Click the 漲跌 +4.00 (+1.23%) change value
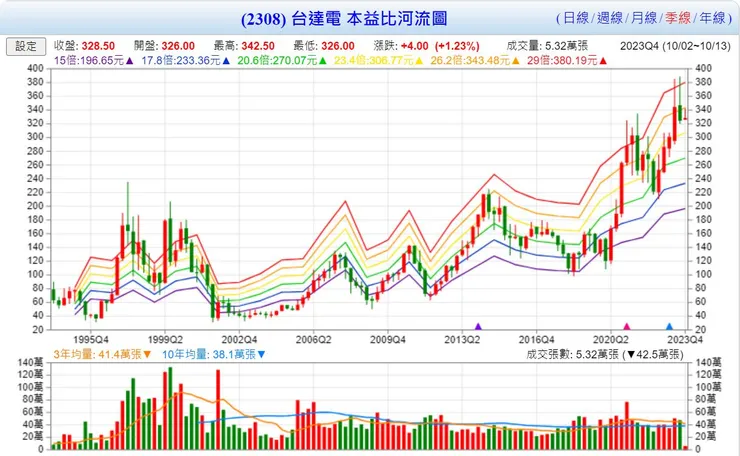The height and width of the screenshot is (456, 740). click(x=440, y=46)
